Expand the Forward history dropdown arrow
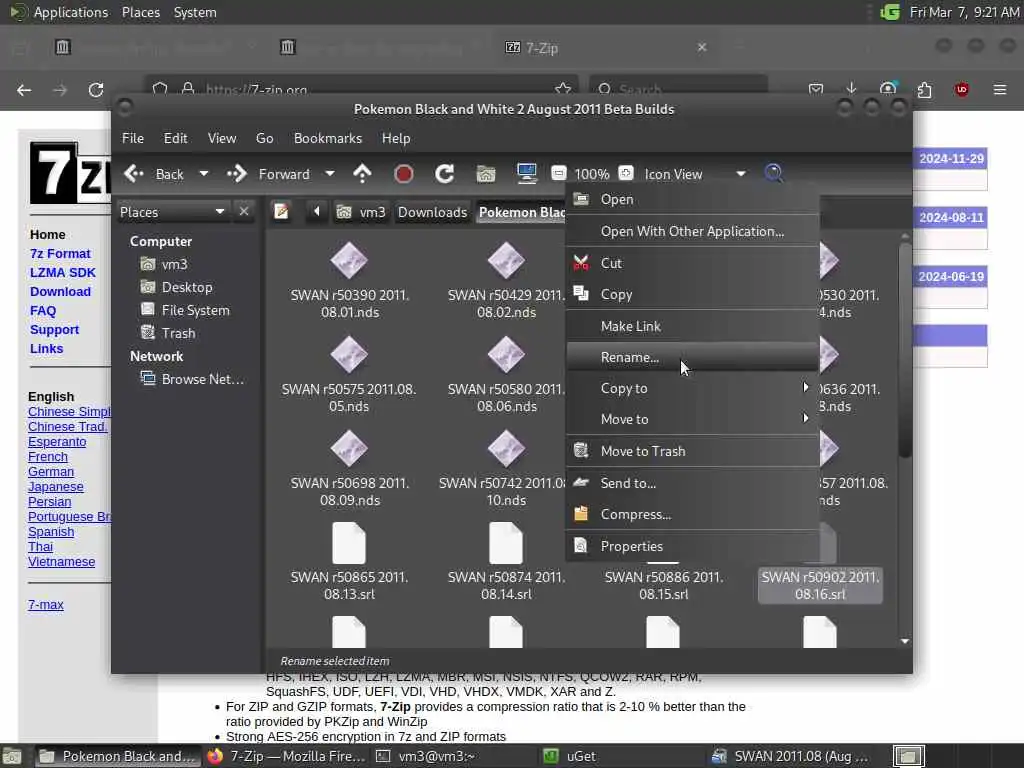The width and height of the screenshot is (1024, 768). 330,174
